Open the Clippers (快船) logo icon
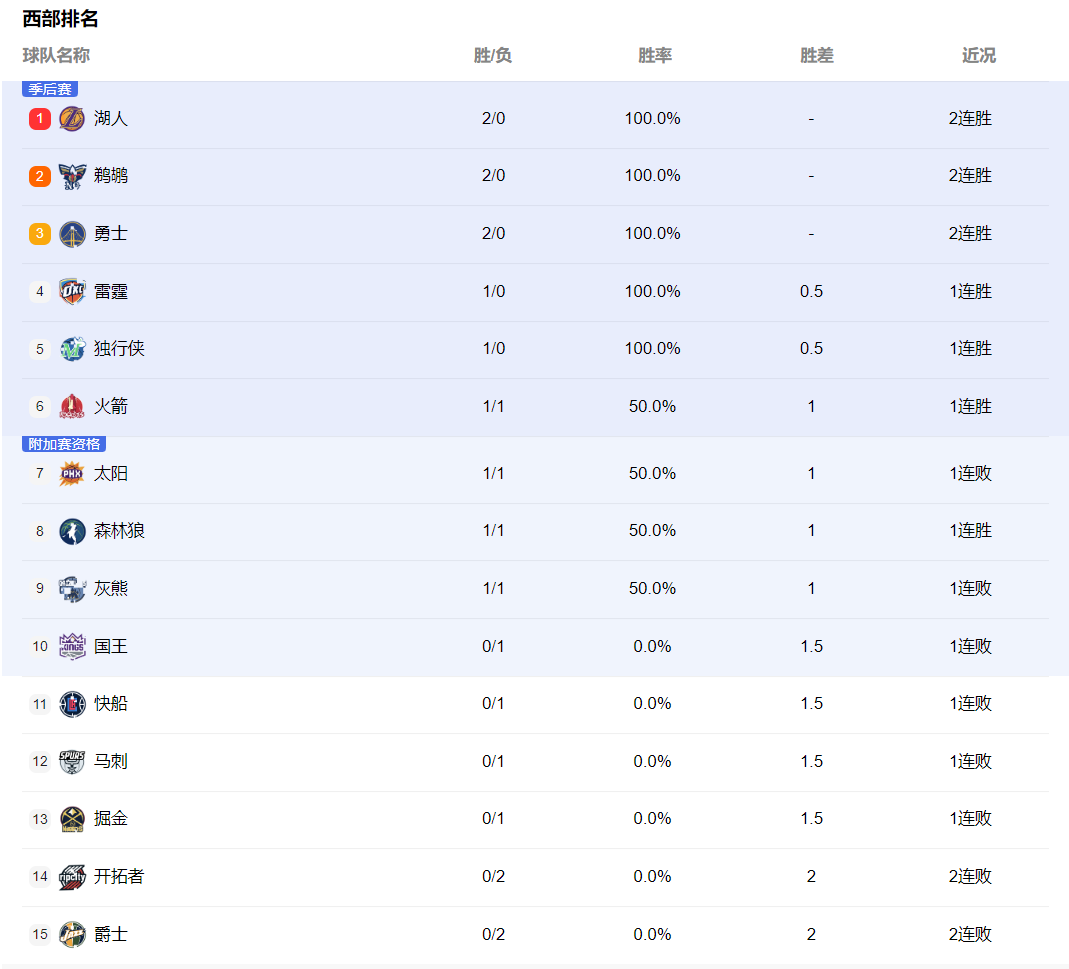This screenshot has height=969, width=1069. tap(72, 704)
